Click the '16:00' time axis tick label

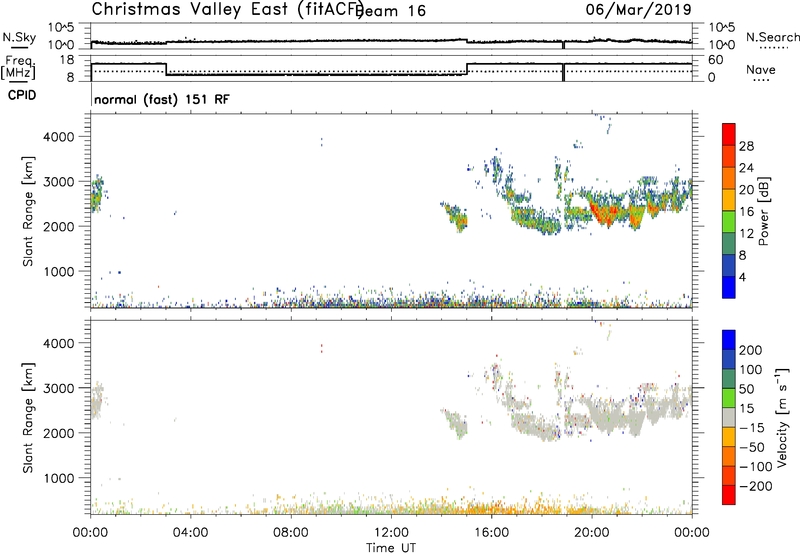click(491, 533)
